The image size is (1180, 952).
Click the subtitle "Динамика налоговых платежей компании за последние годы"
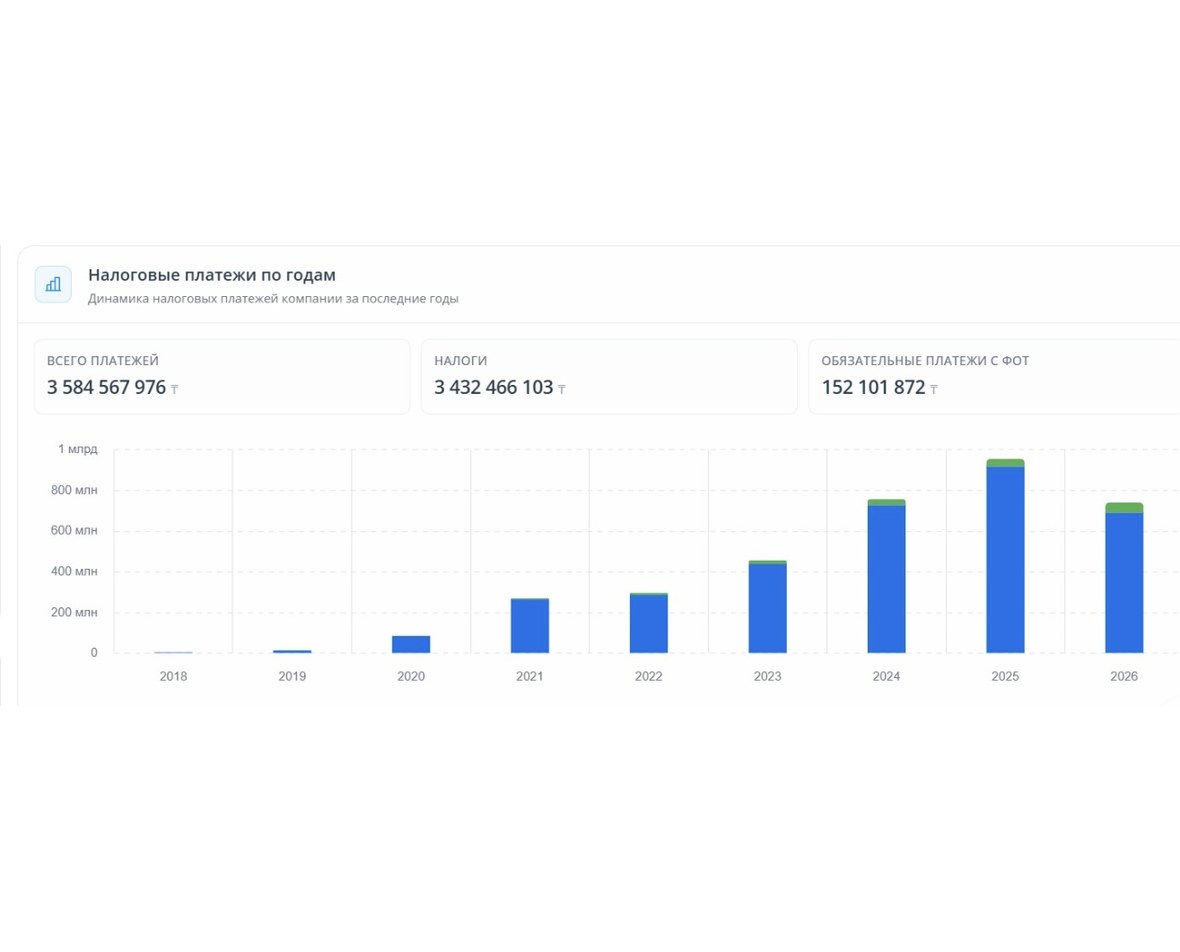pos(273,299)
